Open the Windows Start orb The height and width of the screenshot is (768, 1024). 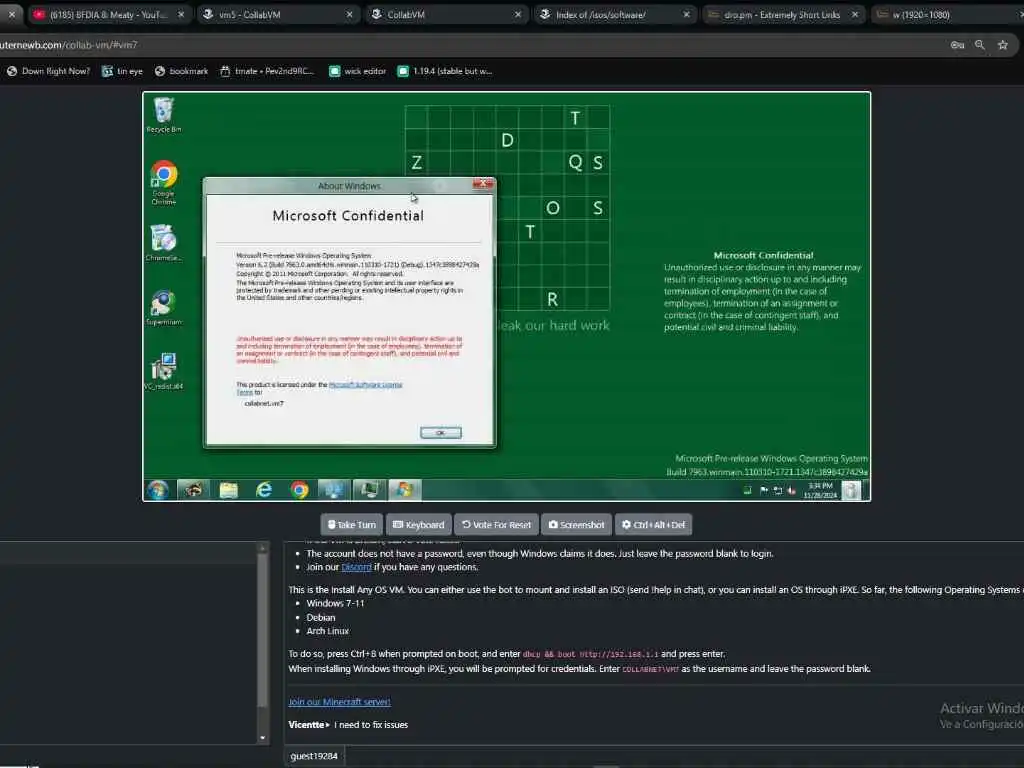tap(157, 490)
